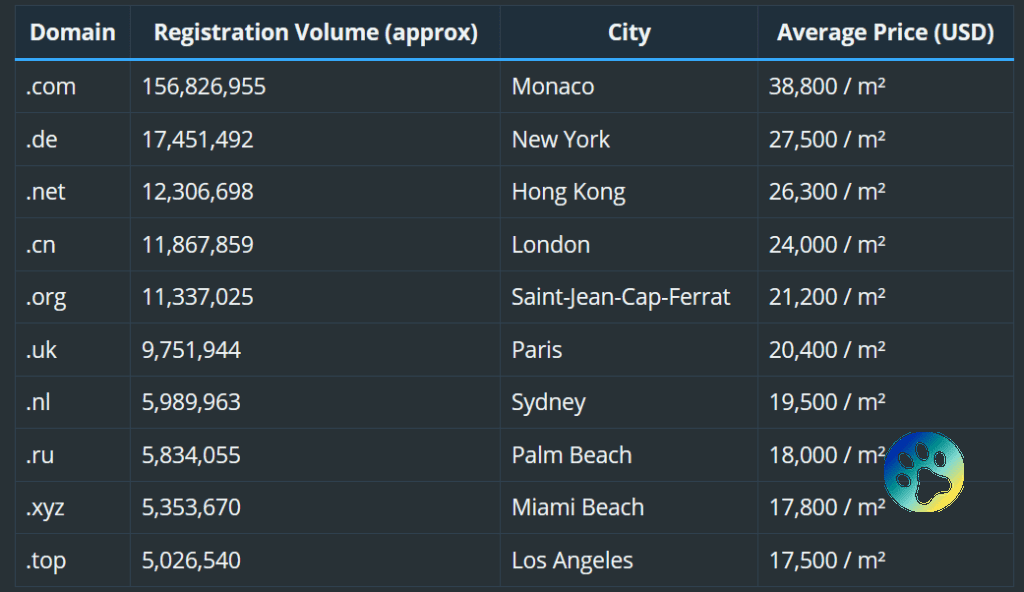The width and height of the screenshot is (1024, 592).
Task: Select the 24,000 / m² price cell
Action: [x=827, y=245]
